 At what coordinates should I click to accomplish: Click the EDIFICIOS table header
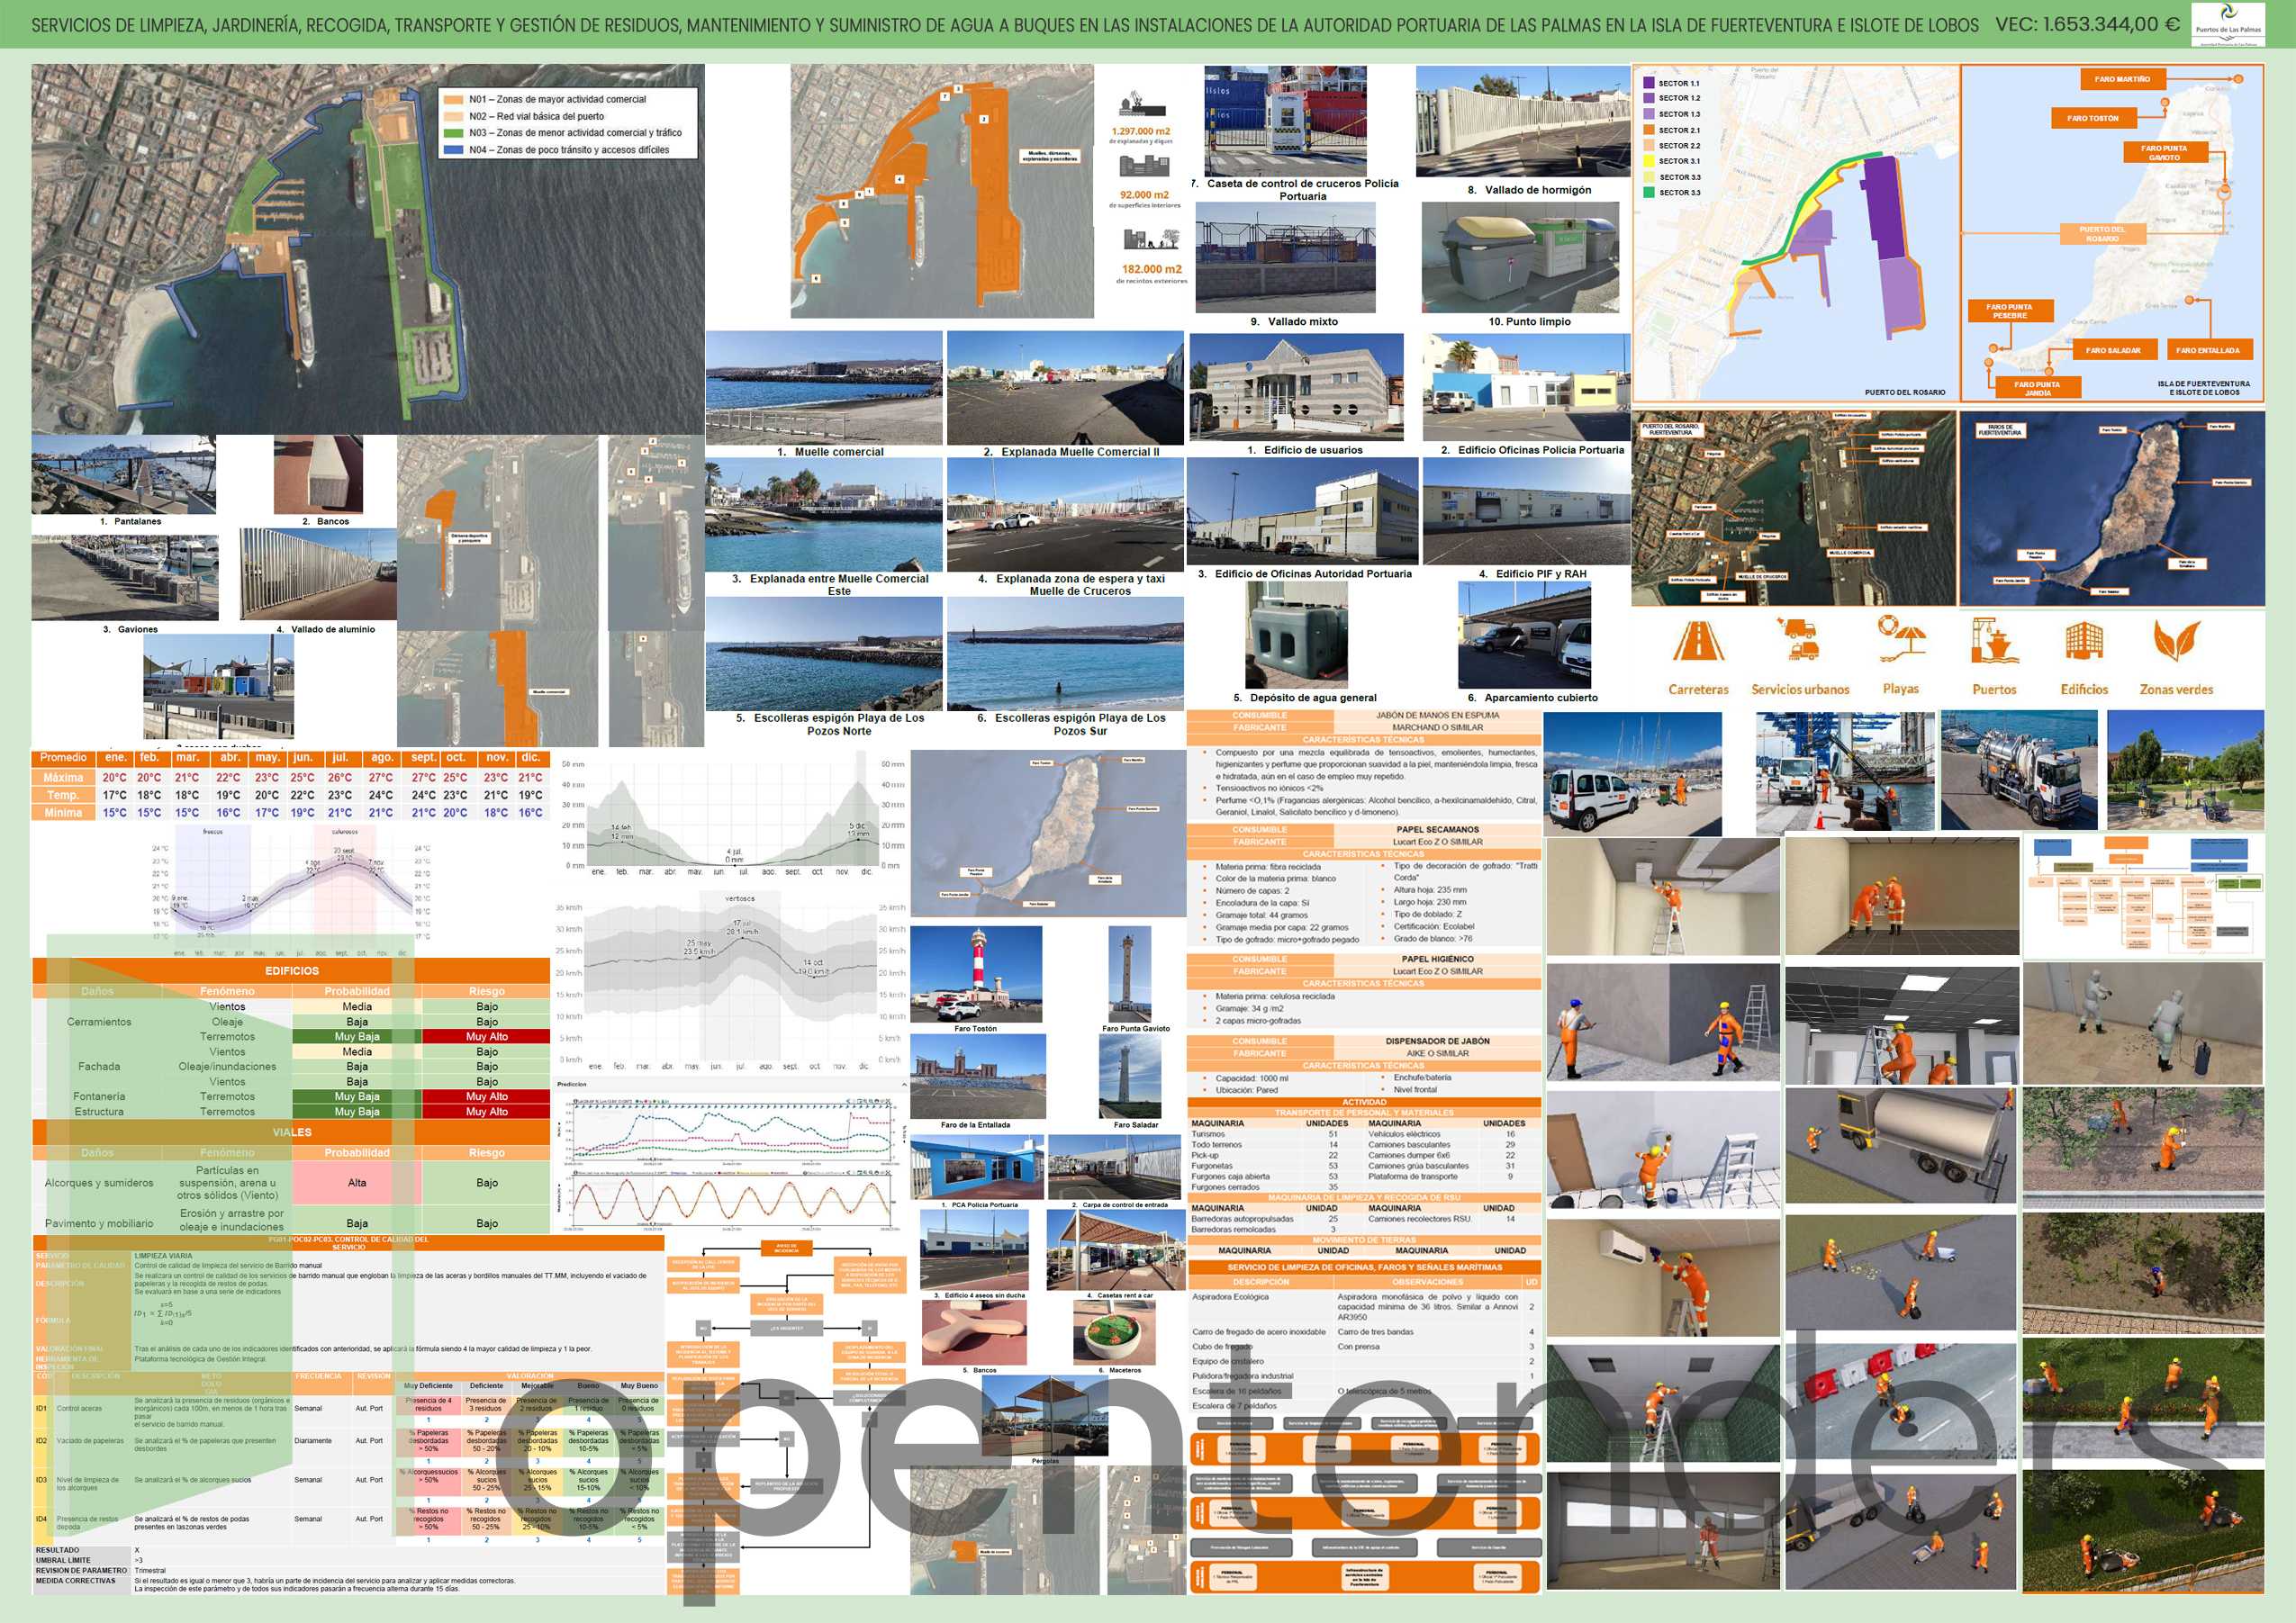(x=291, y=971)
